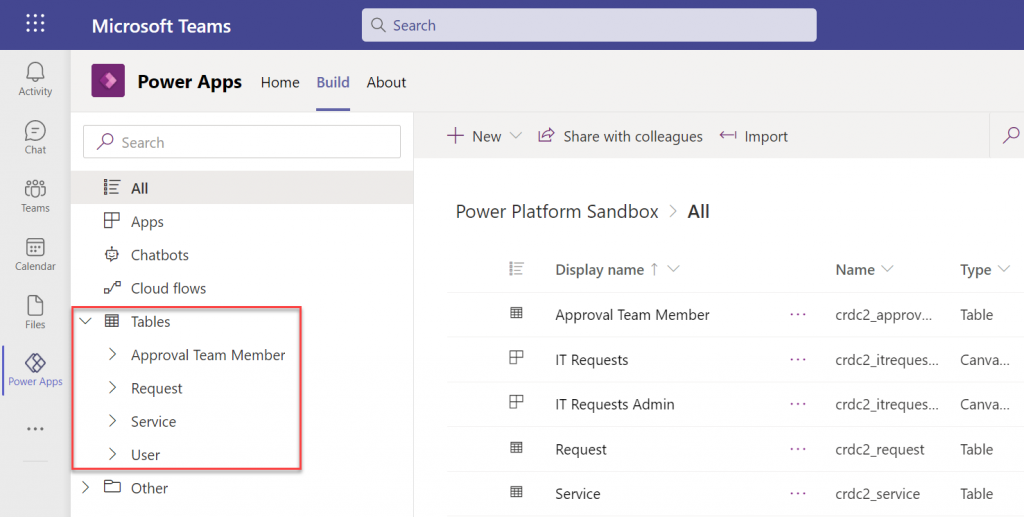Click the Power Apps logo icon
This screenshot has width=1024, height=517.
point(108,81)
